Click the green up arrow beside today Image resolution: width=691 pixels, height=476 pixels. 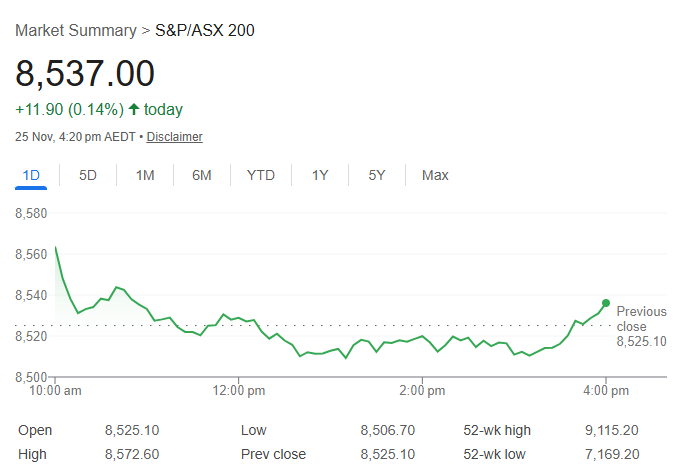tap(133, 109)
